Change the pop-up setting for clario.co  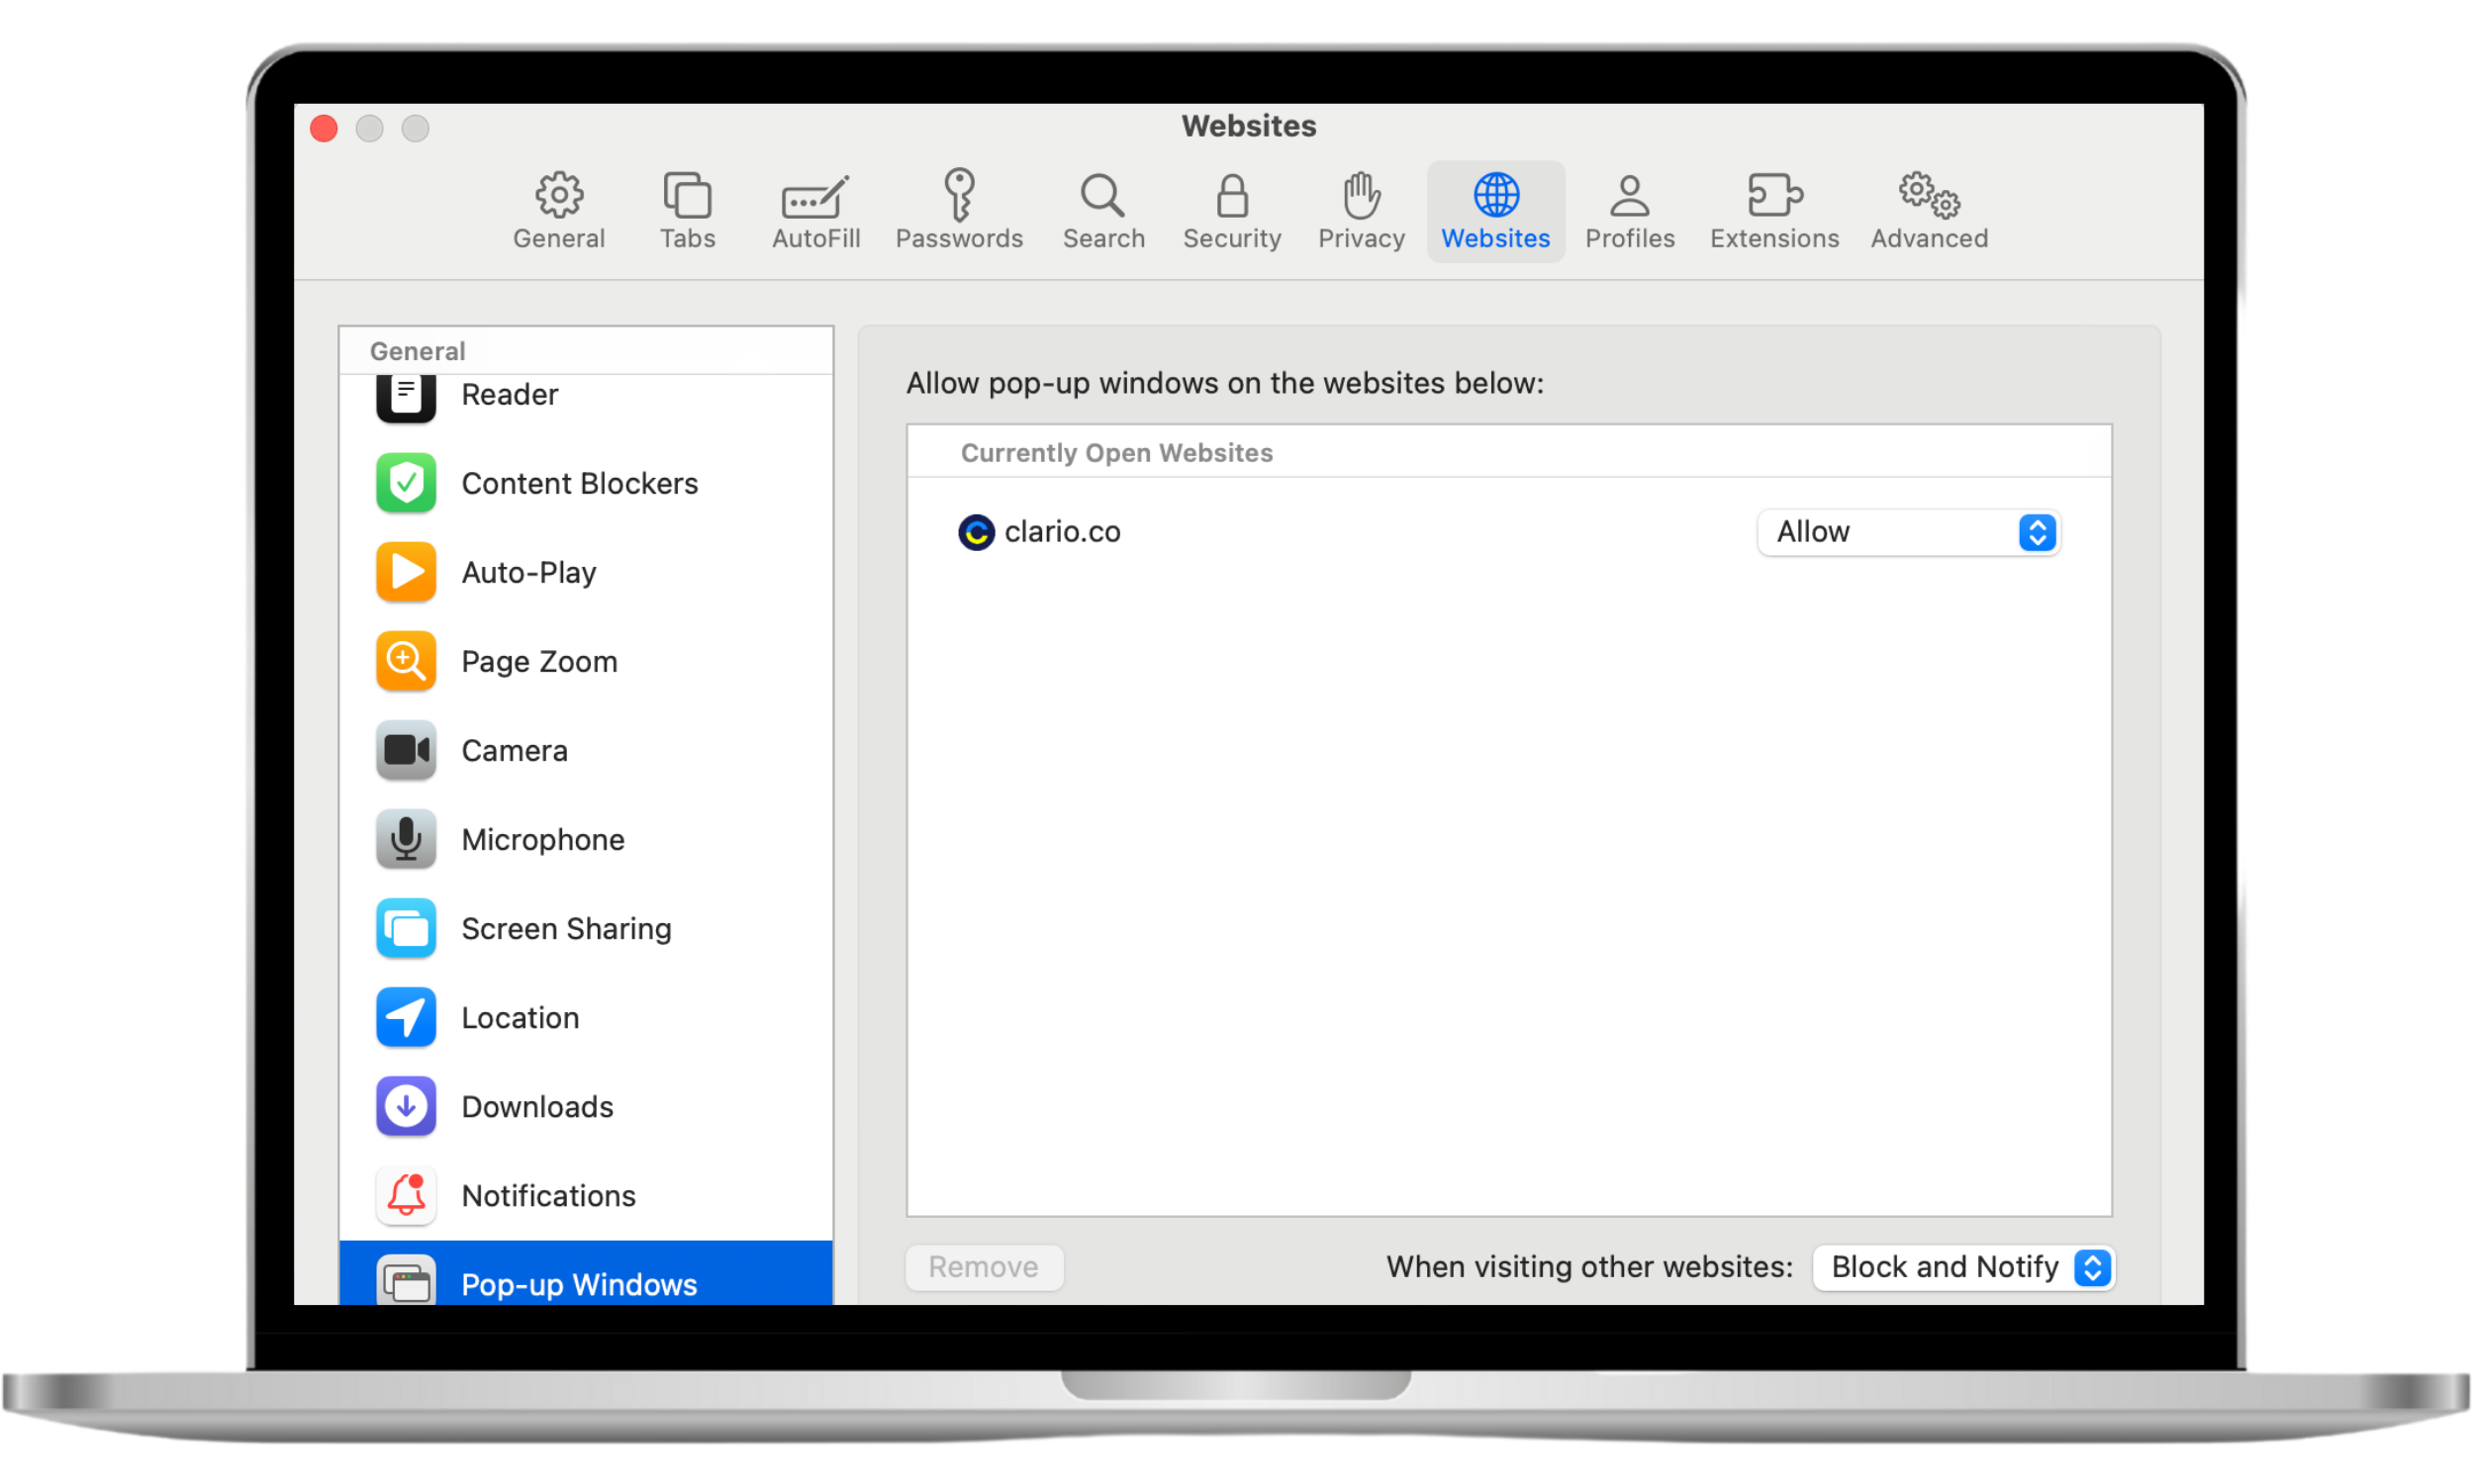tap(1906, 532)
